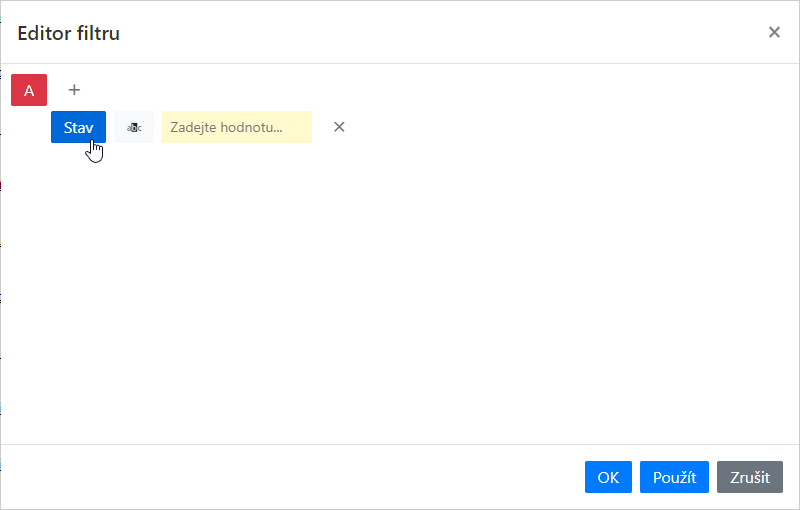Click the red 'A' group operator button
Image resolution: width=800 pixels, height=510 pixels.
click(x=29, y=90)
